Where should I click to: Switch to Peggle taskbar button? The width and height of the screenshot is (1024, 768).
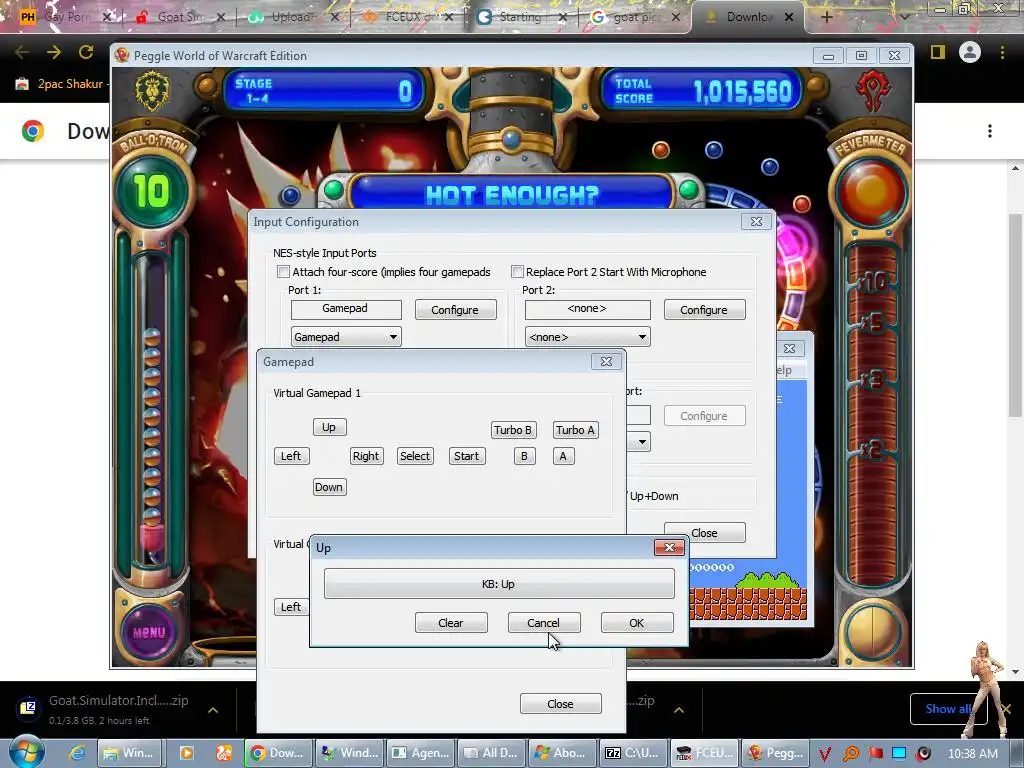pyautogui.click(x=775, y=753)
